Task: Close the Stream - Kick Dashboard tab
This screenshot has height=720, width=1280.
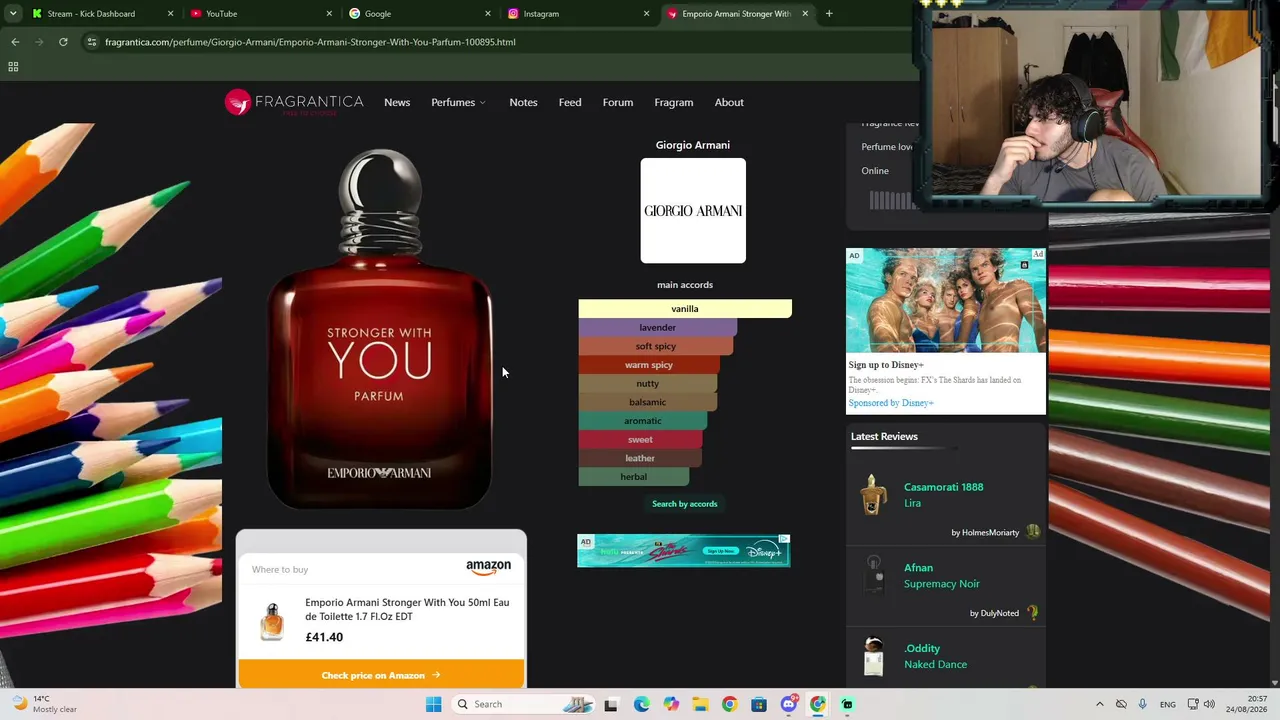Action: (170, 14)
